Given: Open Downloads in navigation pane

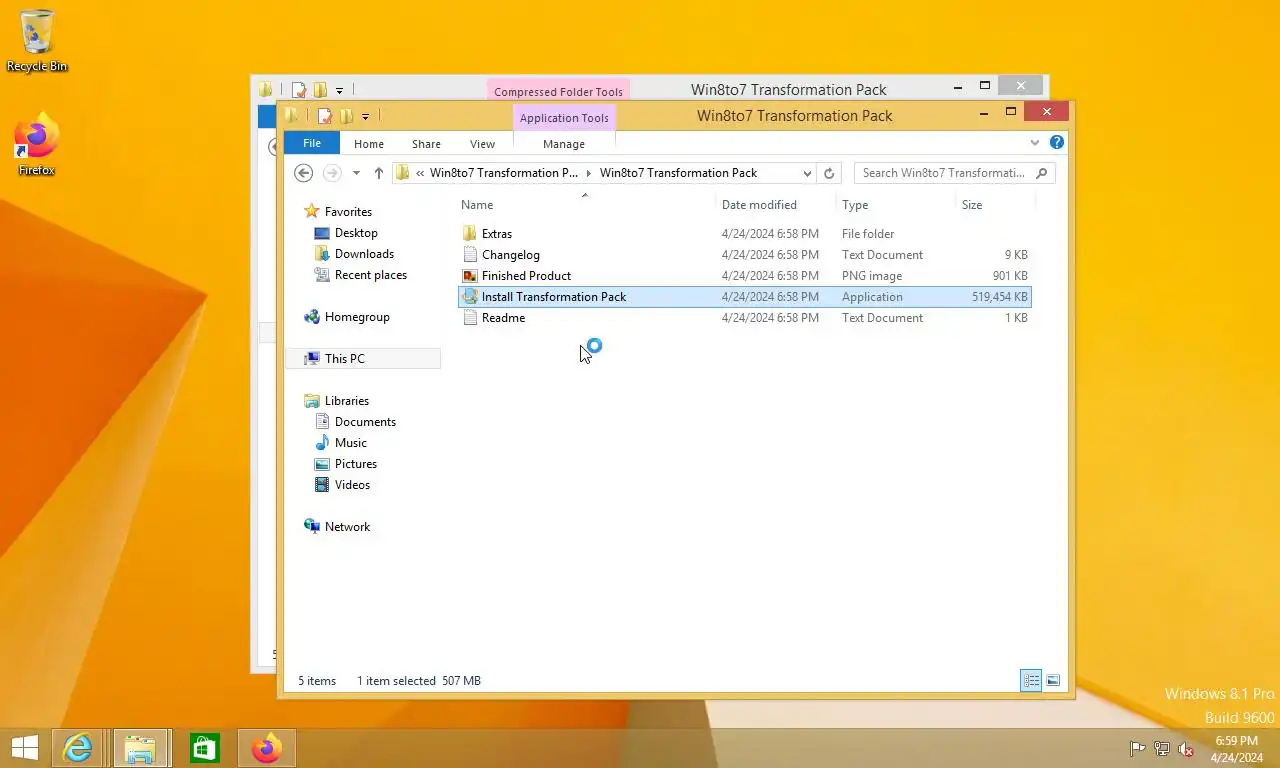Looking at the screenshot, I should 364,254.
